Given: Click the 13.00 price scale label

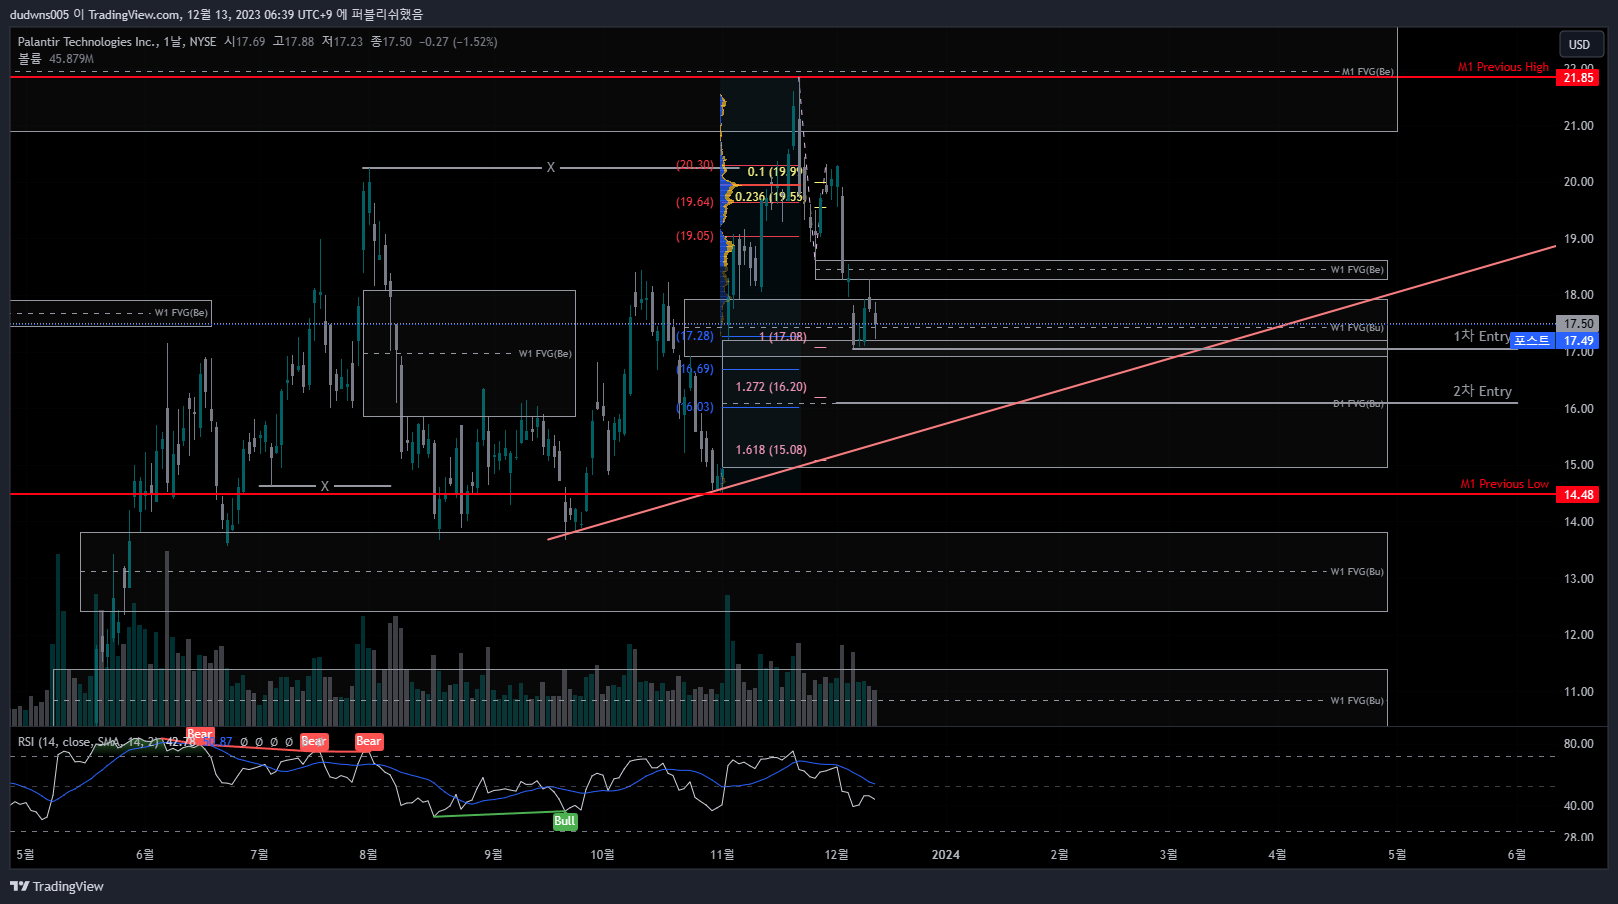Looking at the screenshot, I should pyautogui.click(x=1579, y=579).
